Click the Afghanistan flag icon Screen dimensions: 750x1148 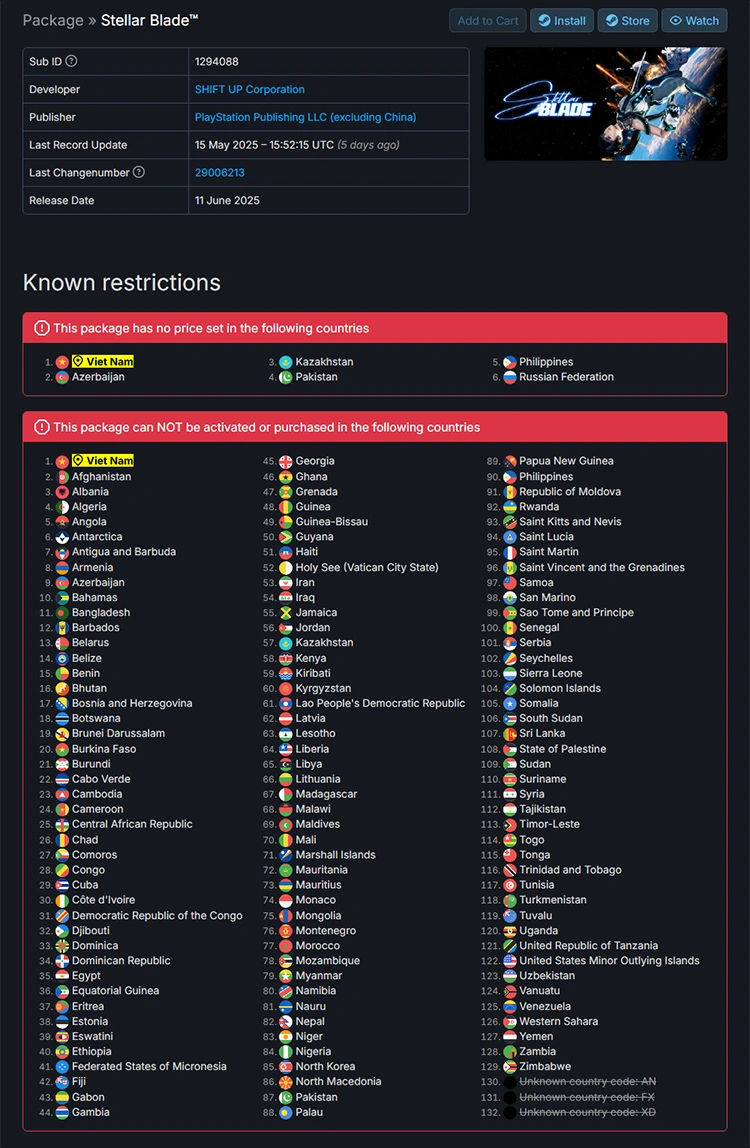[x=62, y=477]
